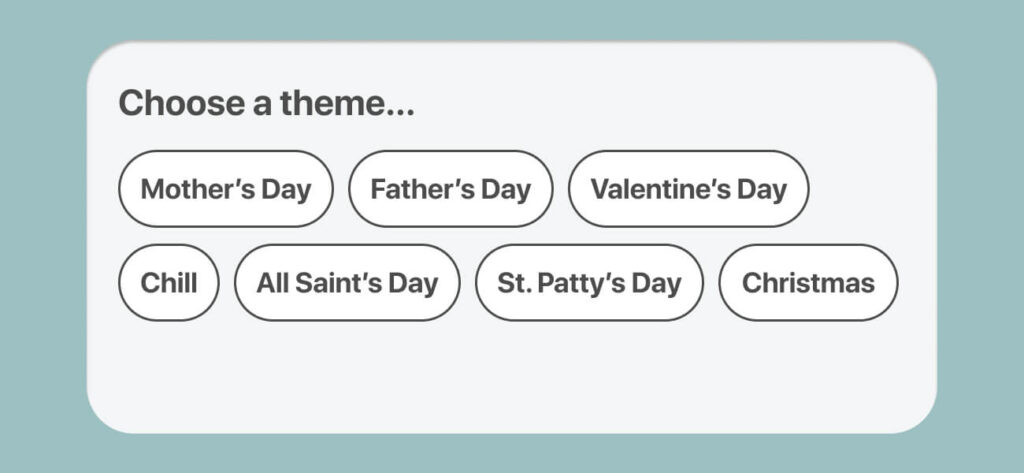Toggle the Christmas pill button
1024x473 pixels.
click(x=808, y=283)
